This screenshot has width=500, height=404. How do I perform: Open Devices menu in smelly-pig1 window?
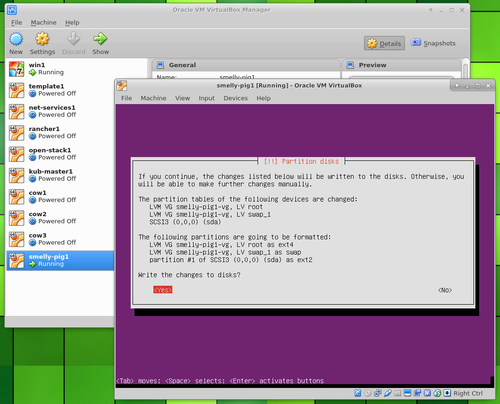(x=236, y=98)
